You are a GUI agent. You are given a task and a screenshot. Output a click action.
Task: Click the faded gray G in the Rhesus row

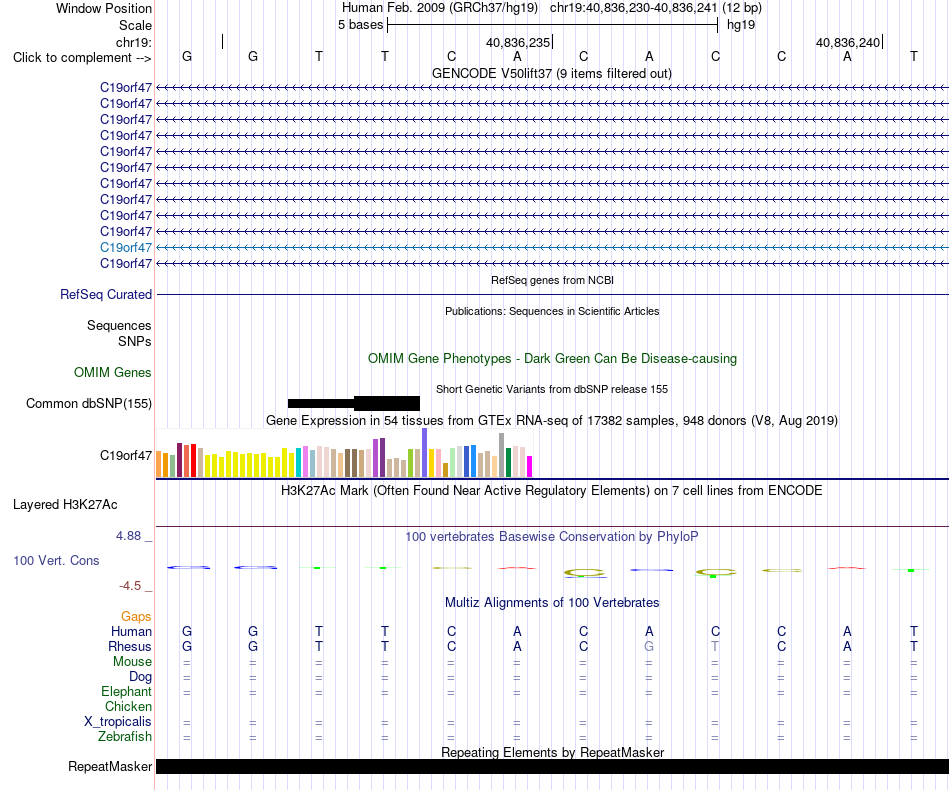tap(649, 646)
